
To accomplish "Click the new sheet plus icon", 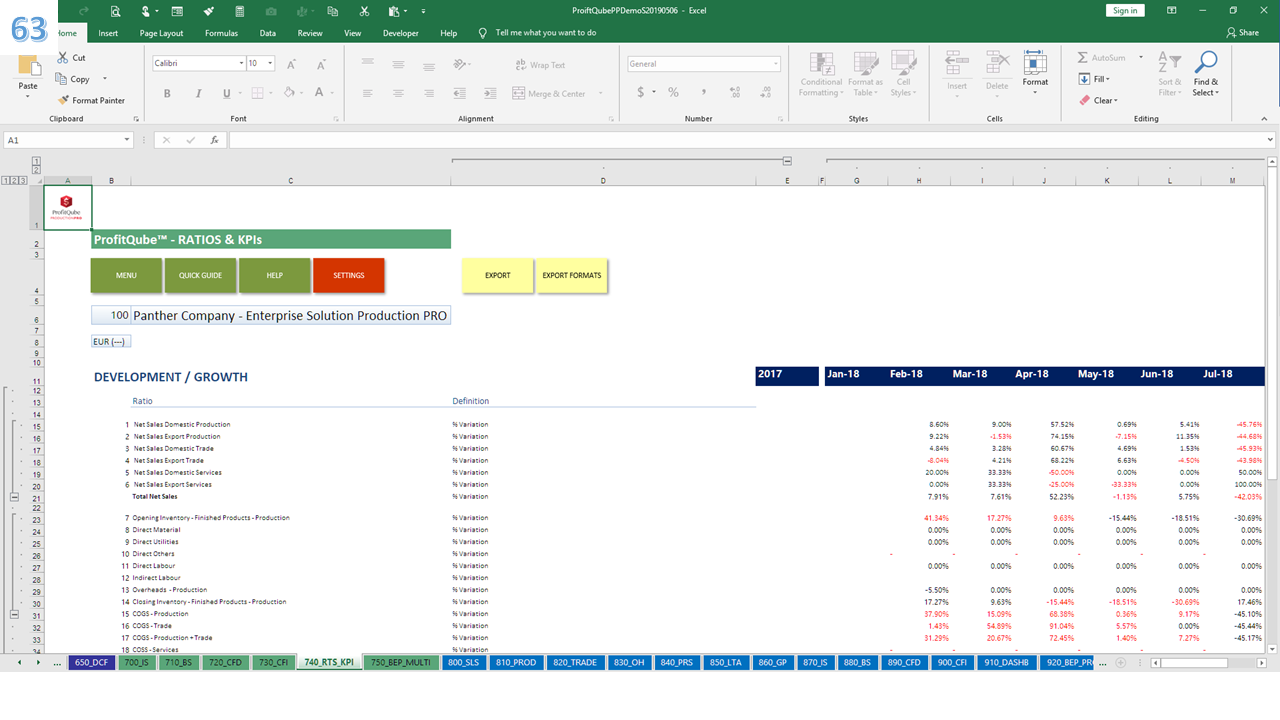I will (x=1121, y=662).
